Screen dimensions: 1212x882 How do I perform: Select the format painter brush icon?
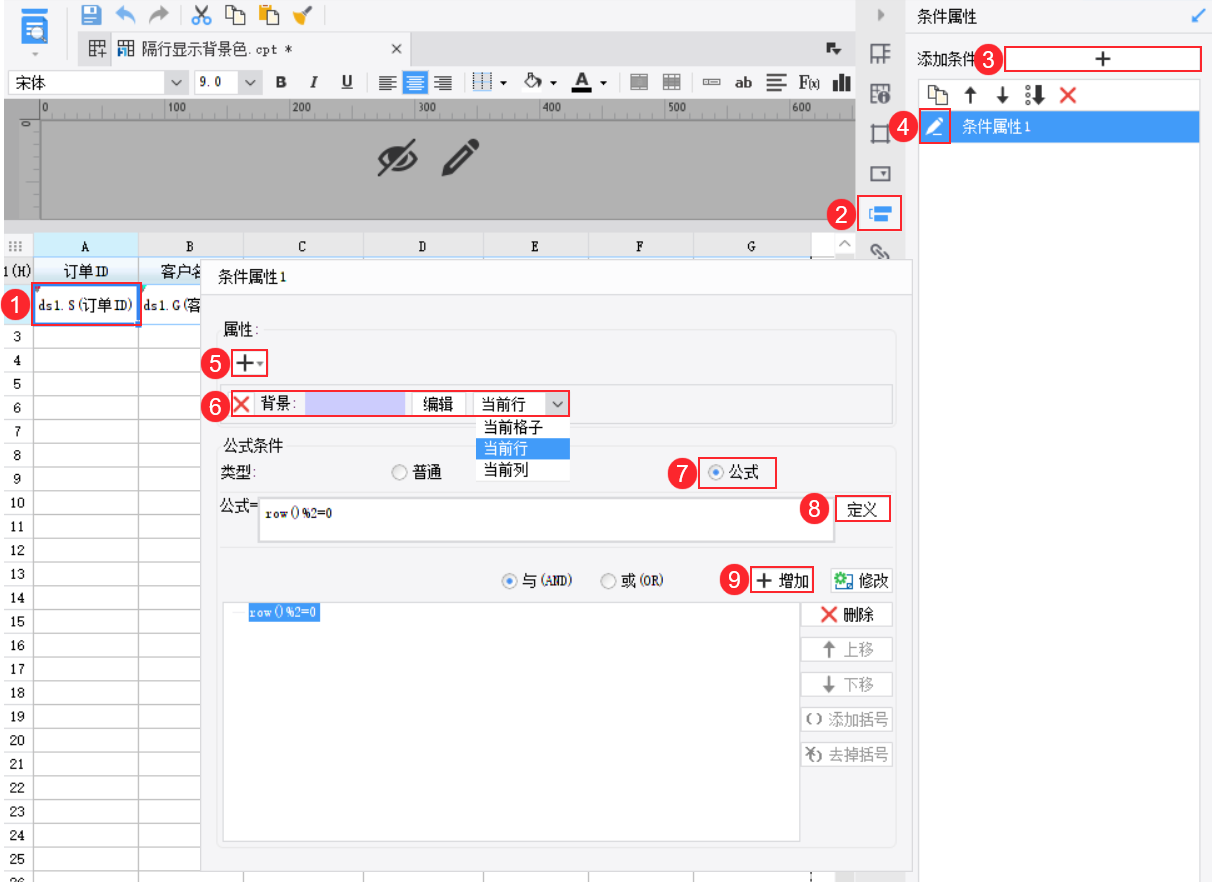coord(301,14)
